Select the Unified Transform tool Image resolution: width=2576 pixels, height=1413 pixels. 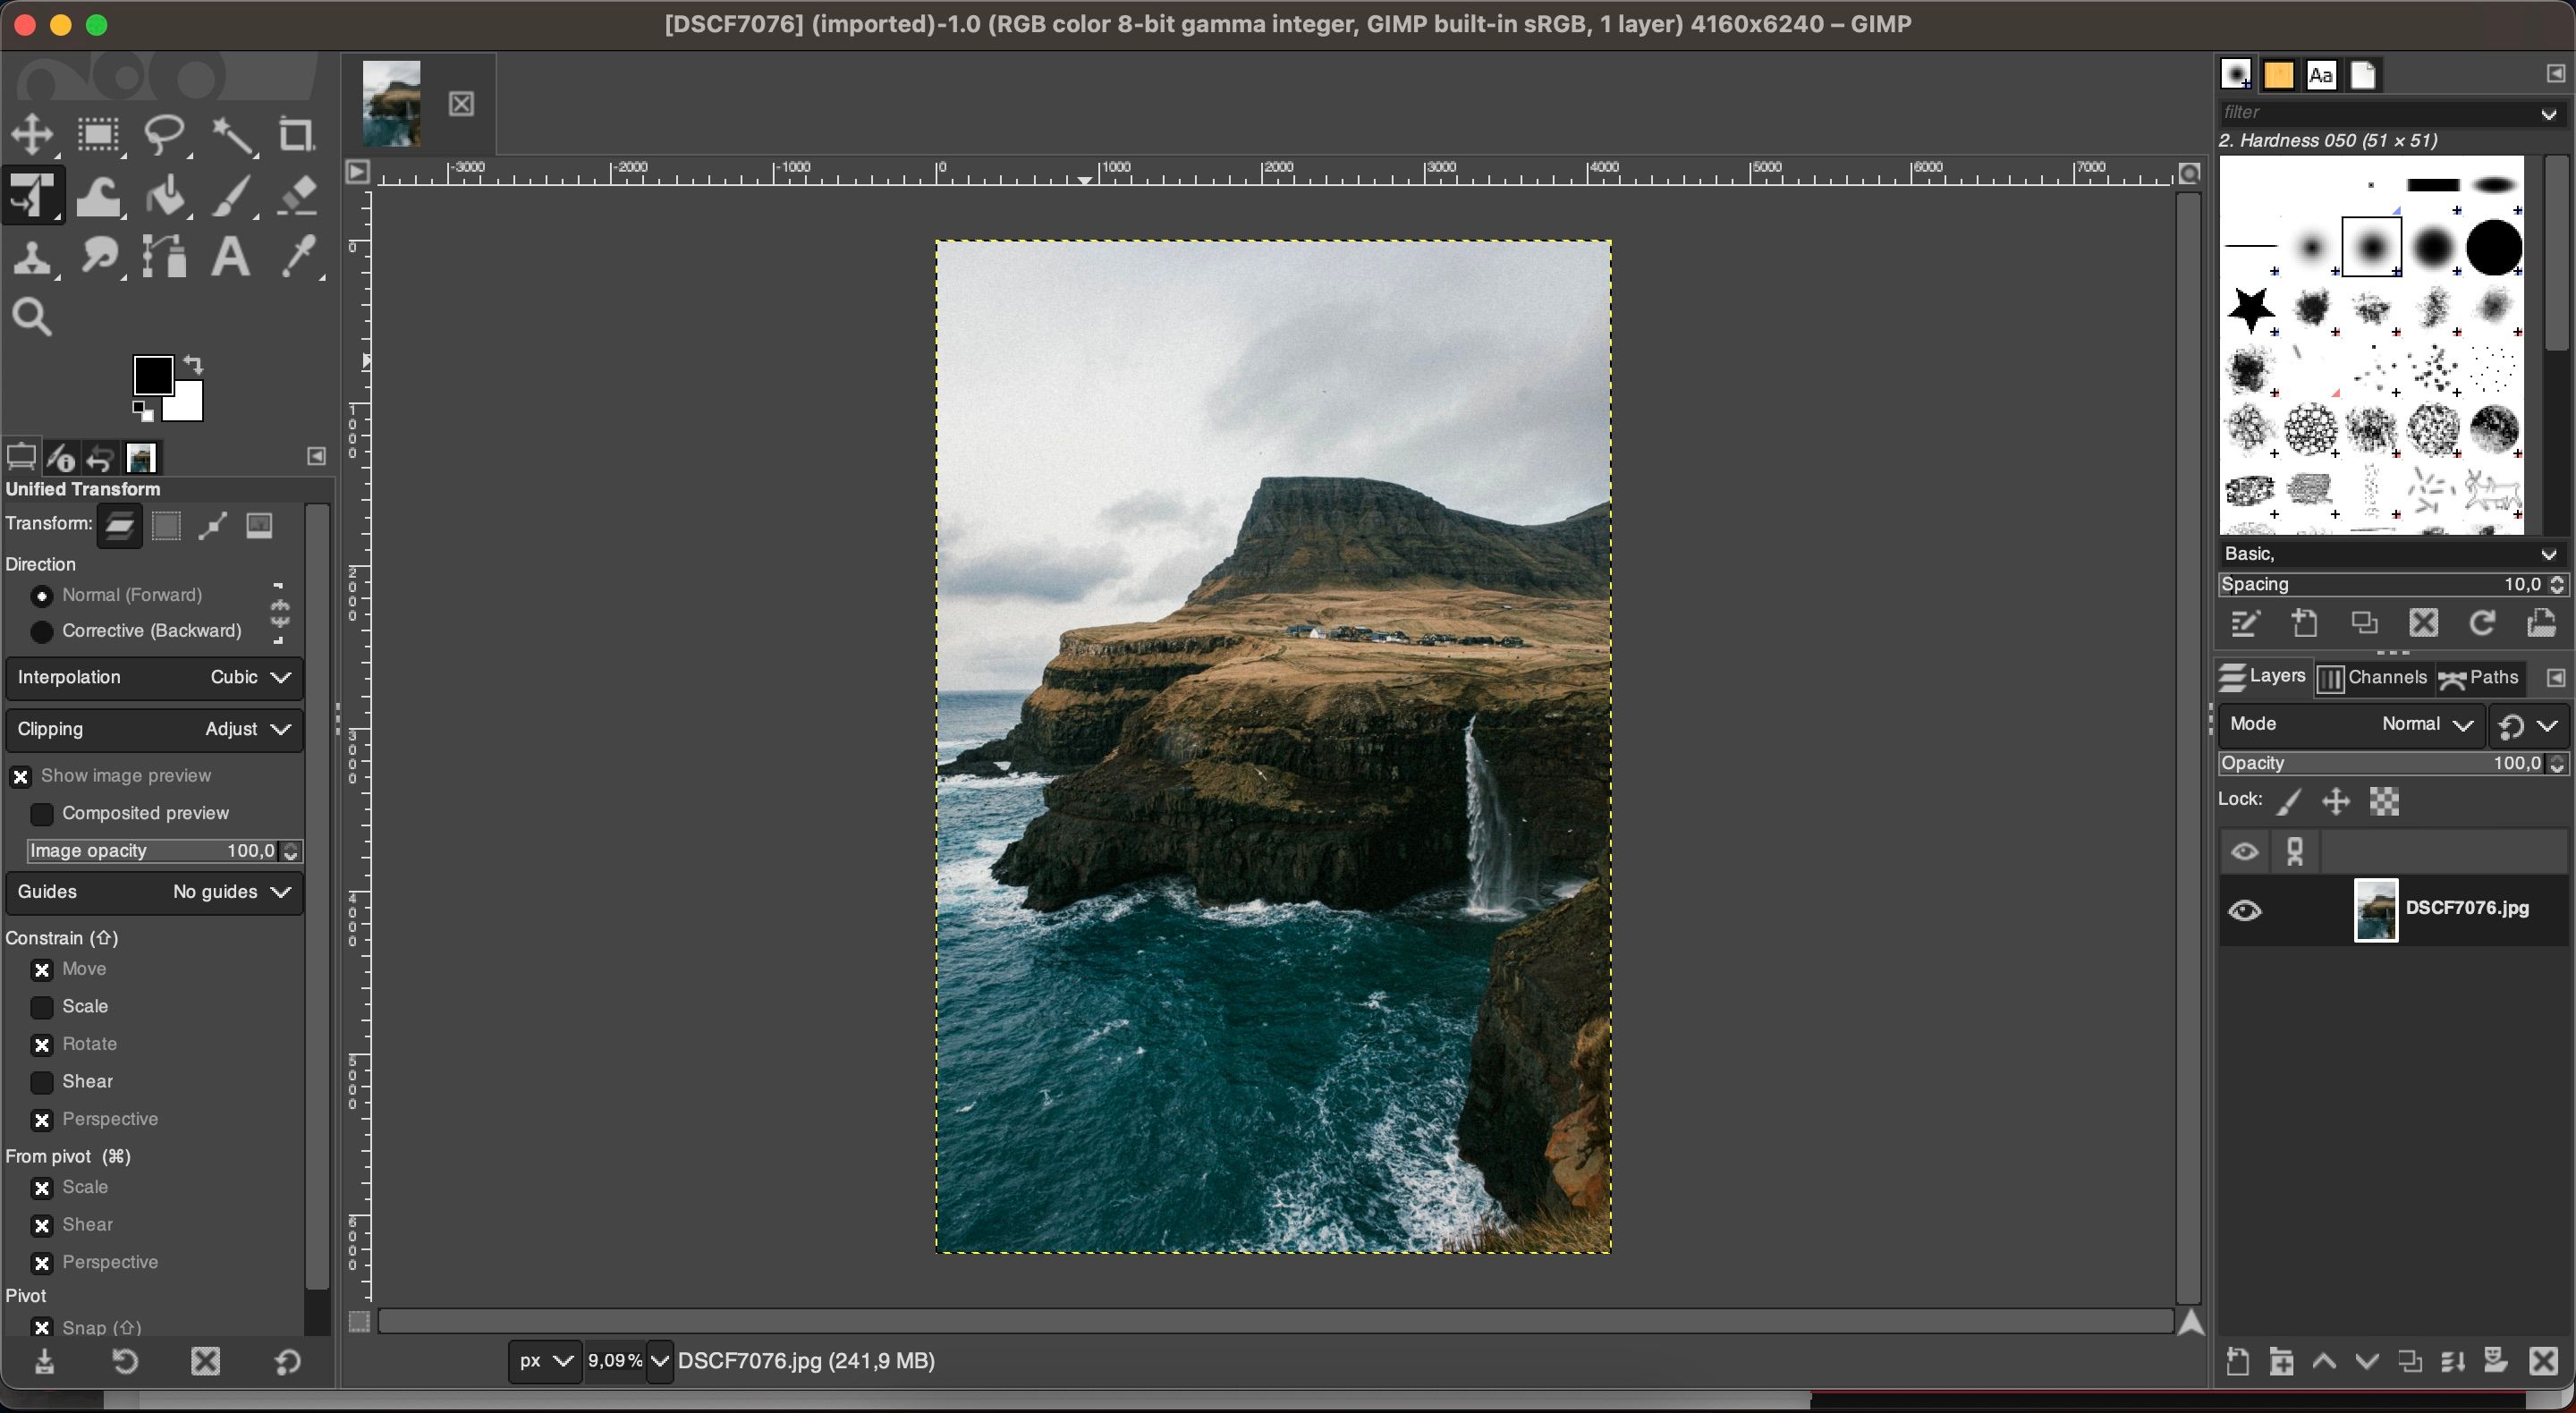33,193
